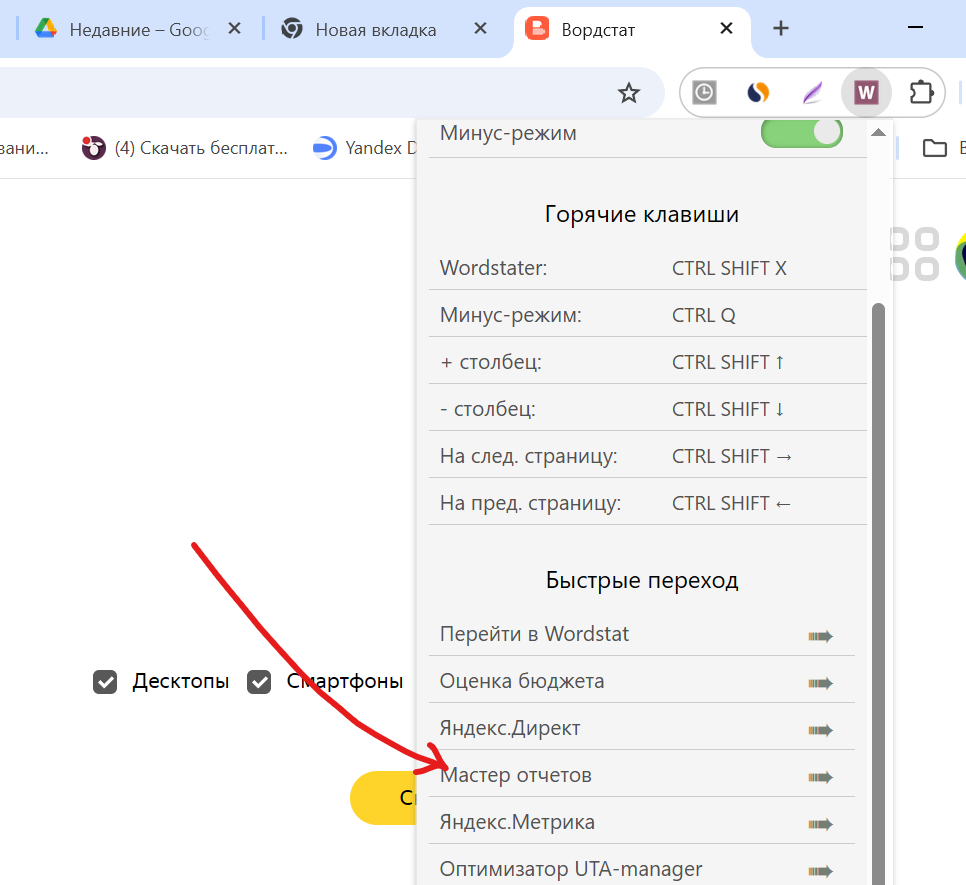Bookmark the page with the star icon
Image resolution: width=966 pixels, height=885 pixels.
628,93
